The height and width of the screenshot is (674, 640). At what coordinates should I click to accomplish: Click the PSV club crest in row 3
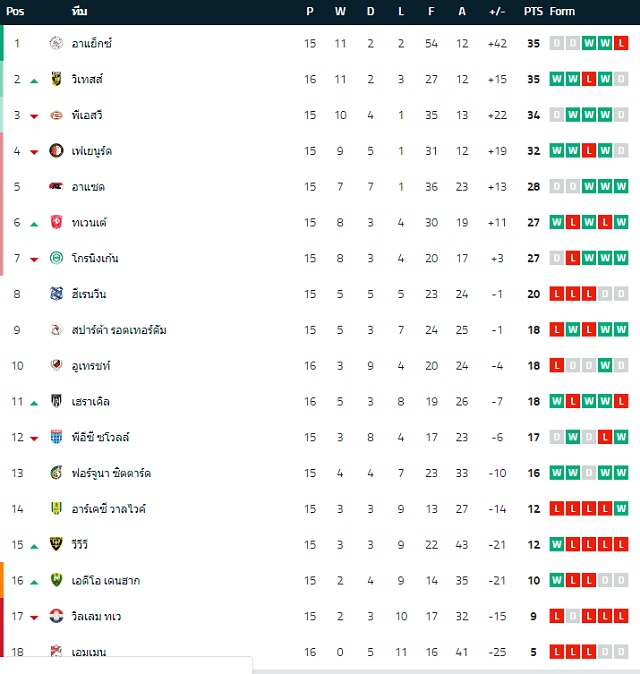tap(56, 115)
